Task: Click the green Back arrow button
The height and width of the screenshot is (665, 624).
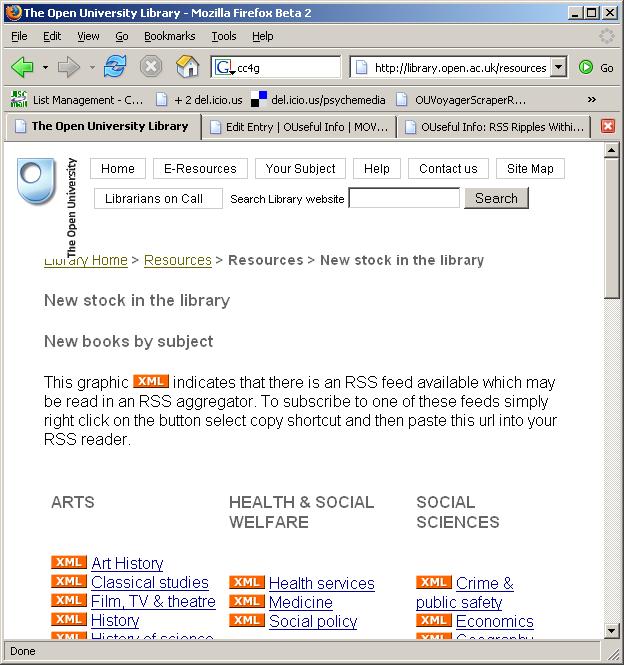Action: (22, 67)
